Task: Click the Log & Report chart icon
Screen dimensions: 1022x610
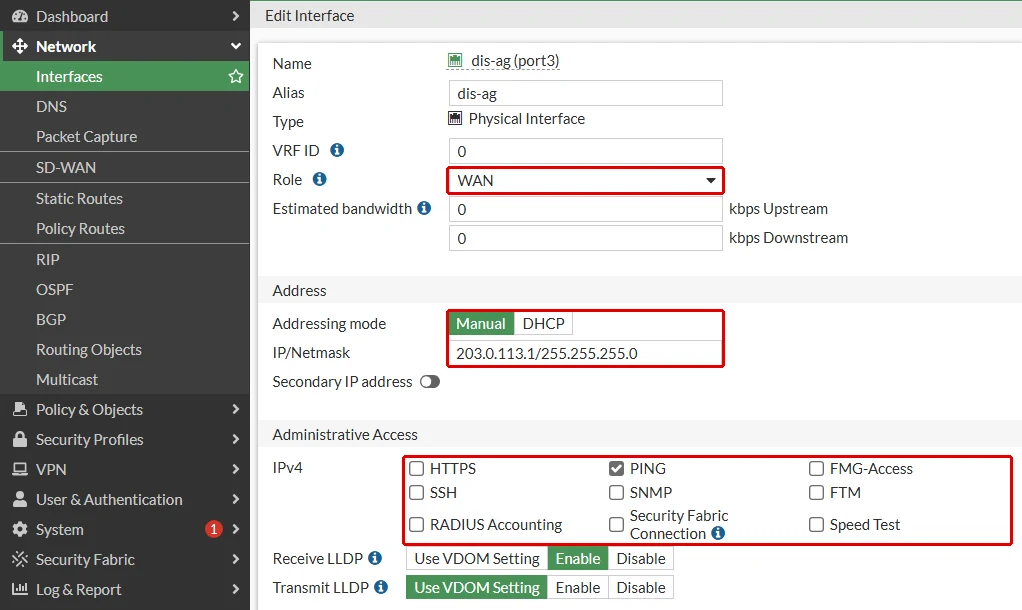Action: pos(20,589)
